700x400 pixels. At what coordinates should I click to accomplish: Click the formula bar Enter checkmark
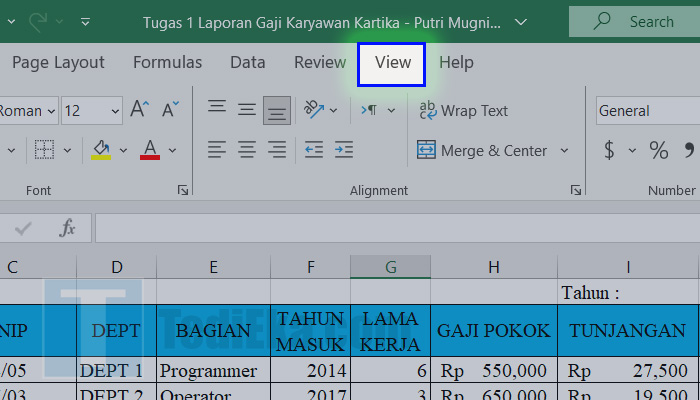23,229
